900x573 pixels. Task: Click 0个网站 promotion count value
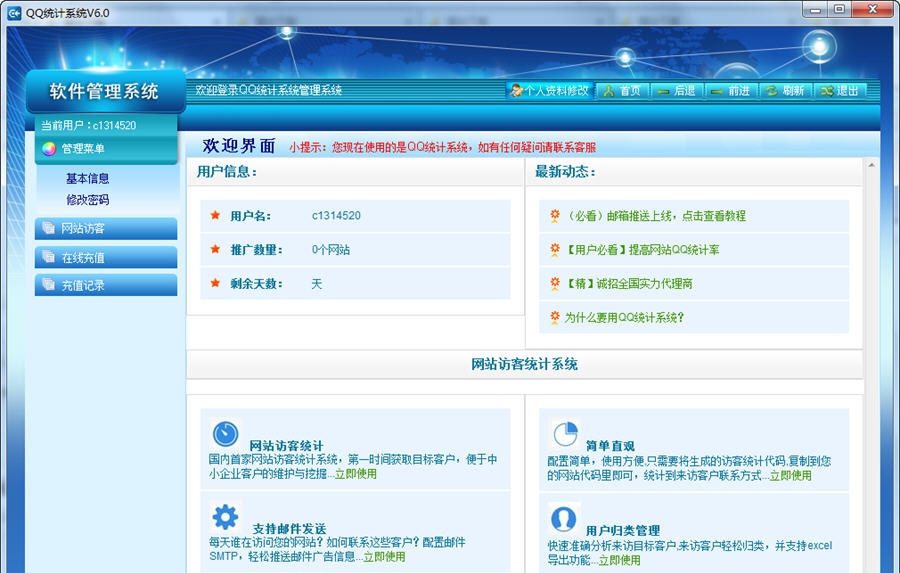[331, 250]
